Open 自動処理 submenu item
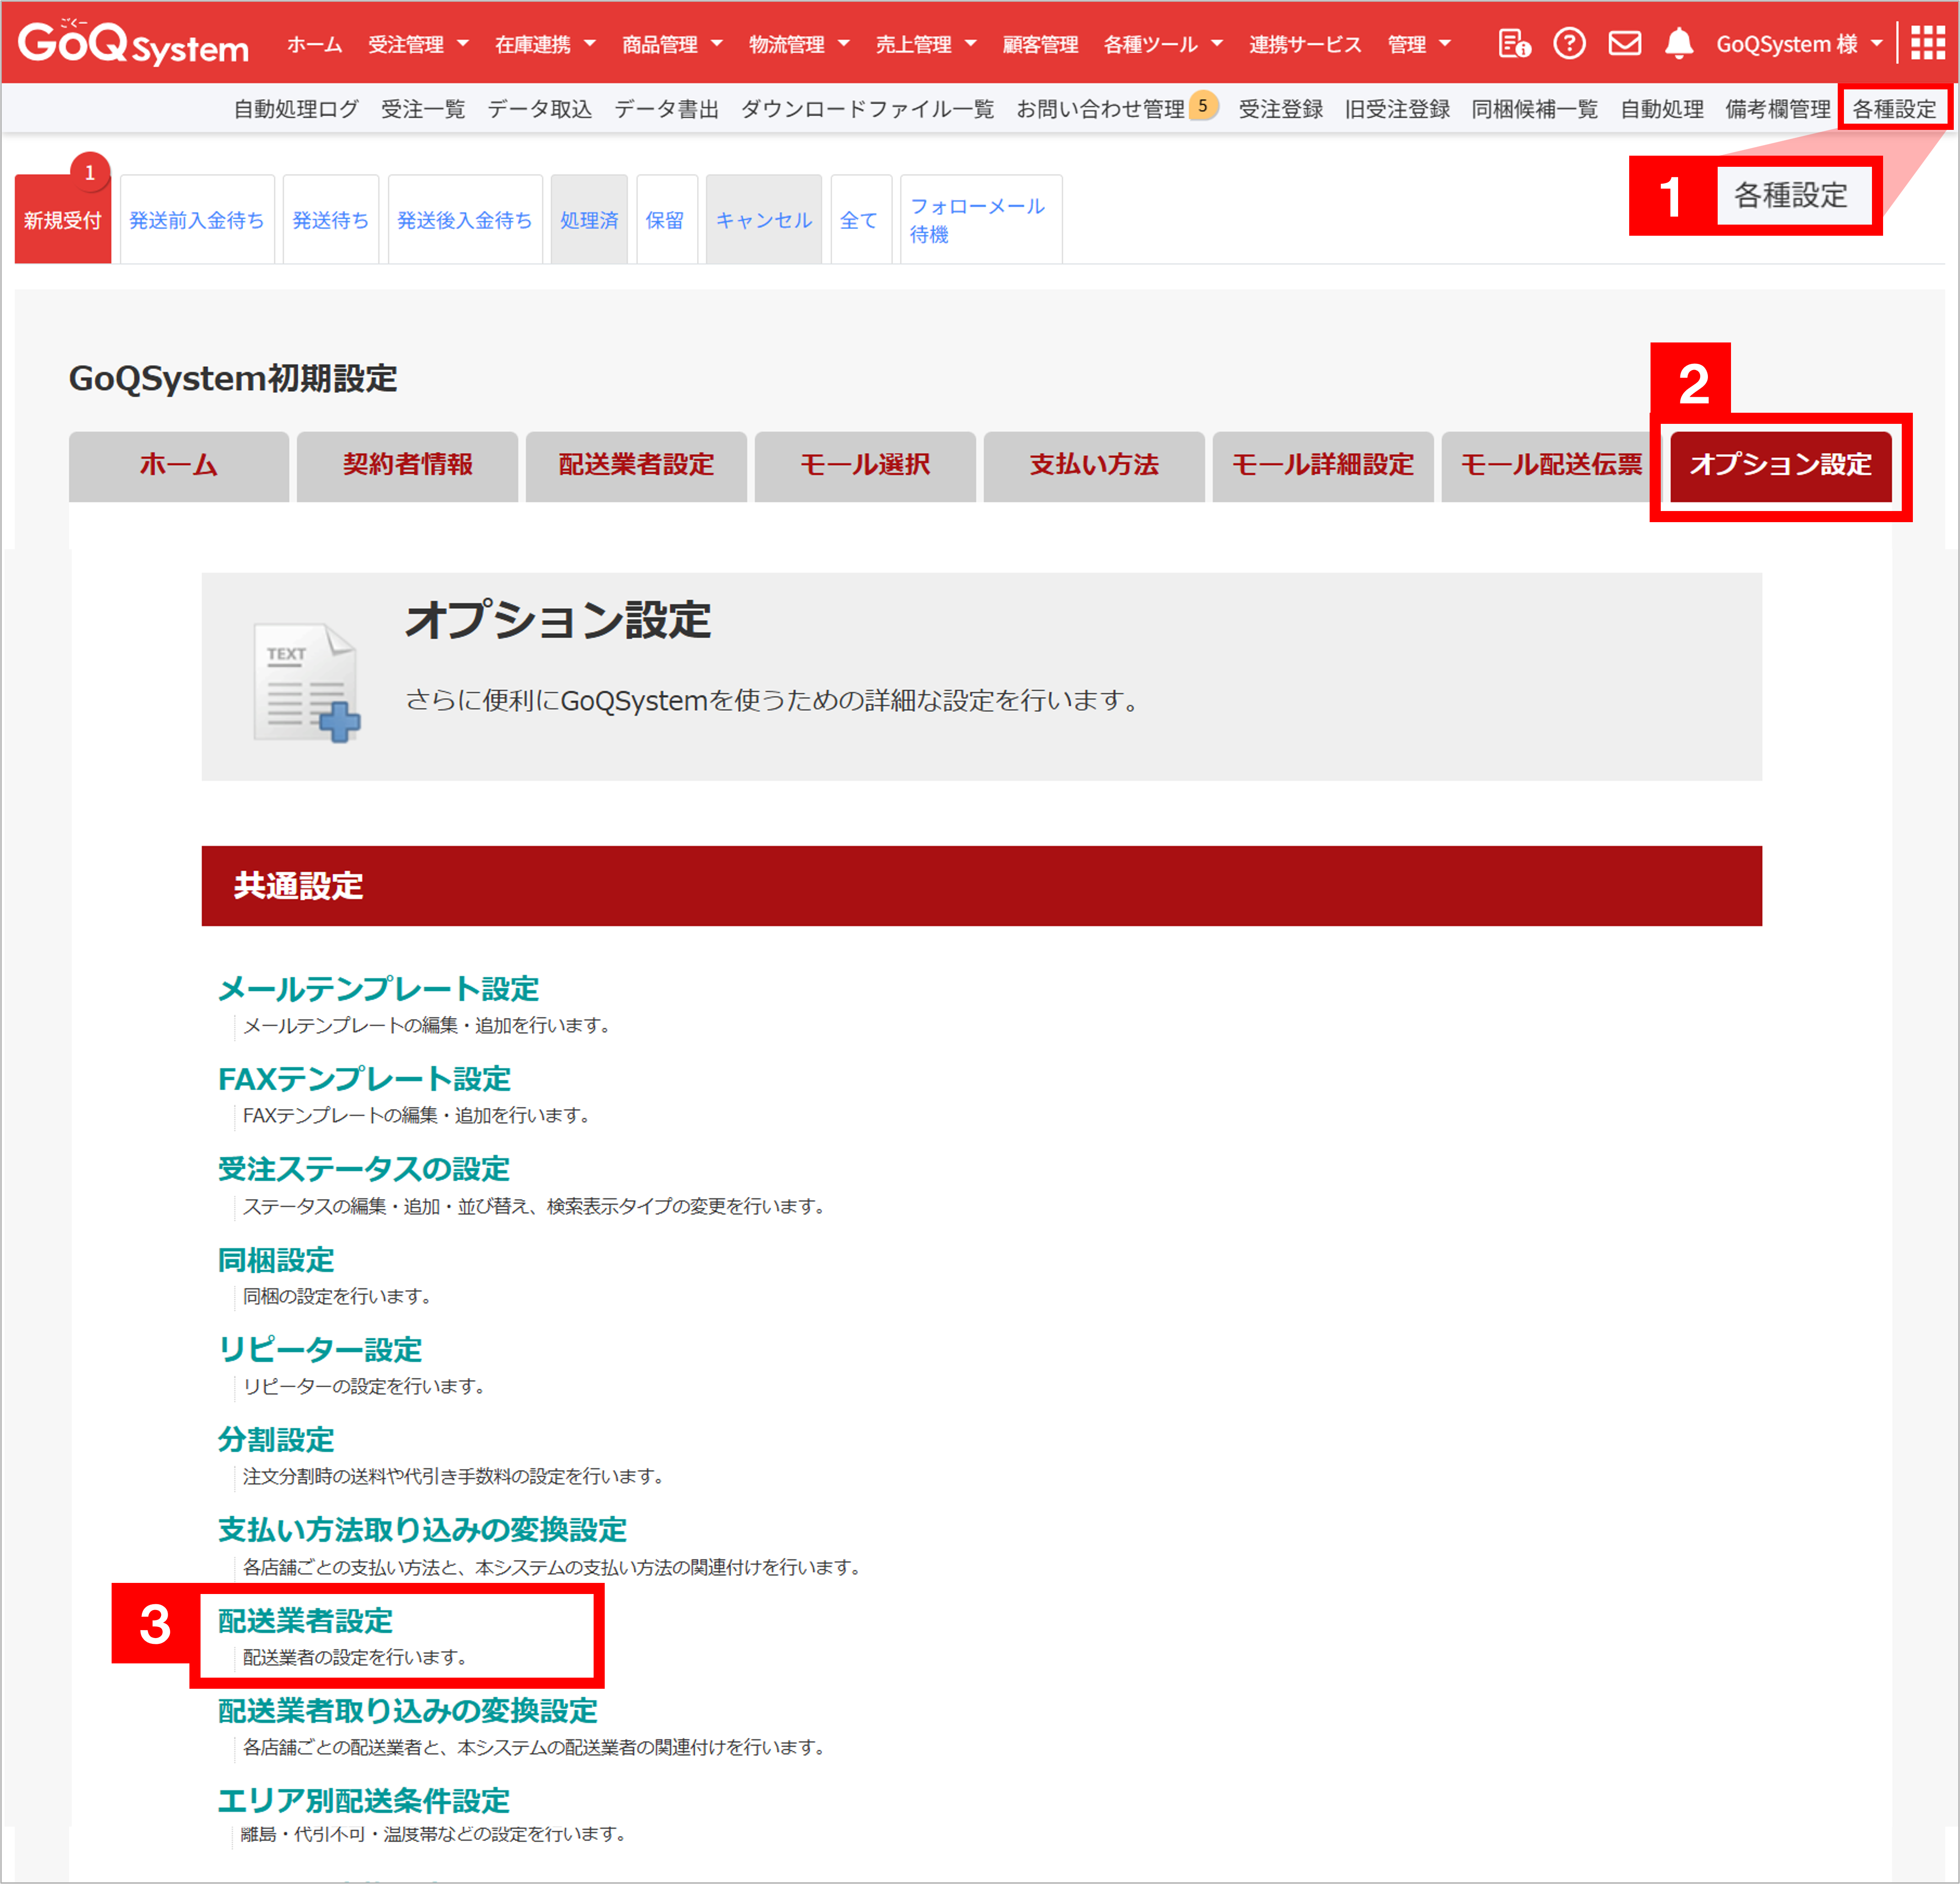The width and height of the screenshot is (1960, 1884). (1662, 109)
